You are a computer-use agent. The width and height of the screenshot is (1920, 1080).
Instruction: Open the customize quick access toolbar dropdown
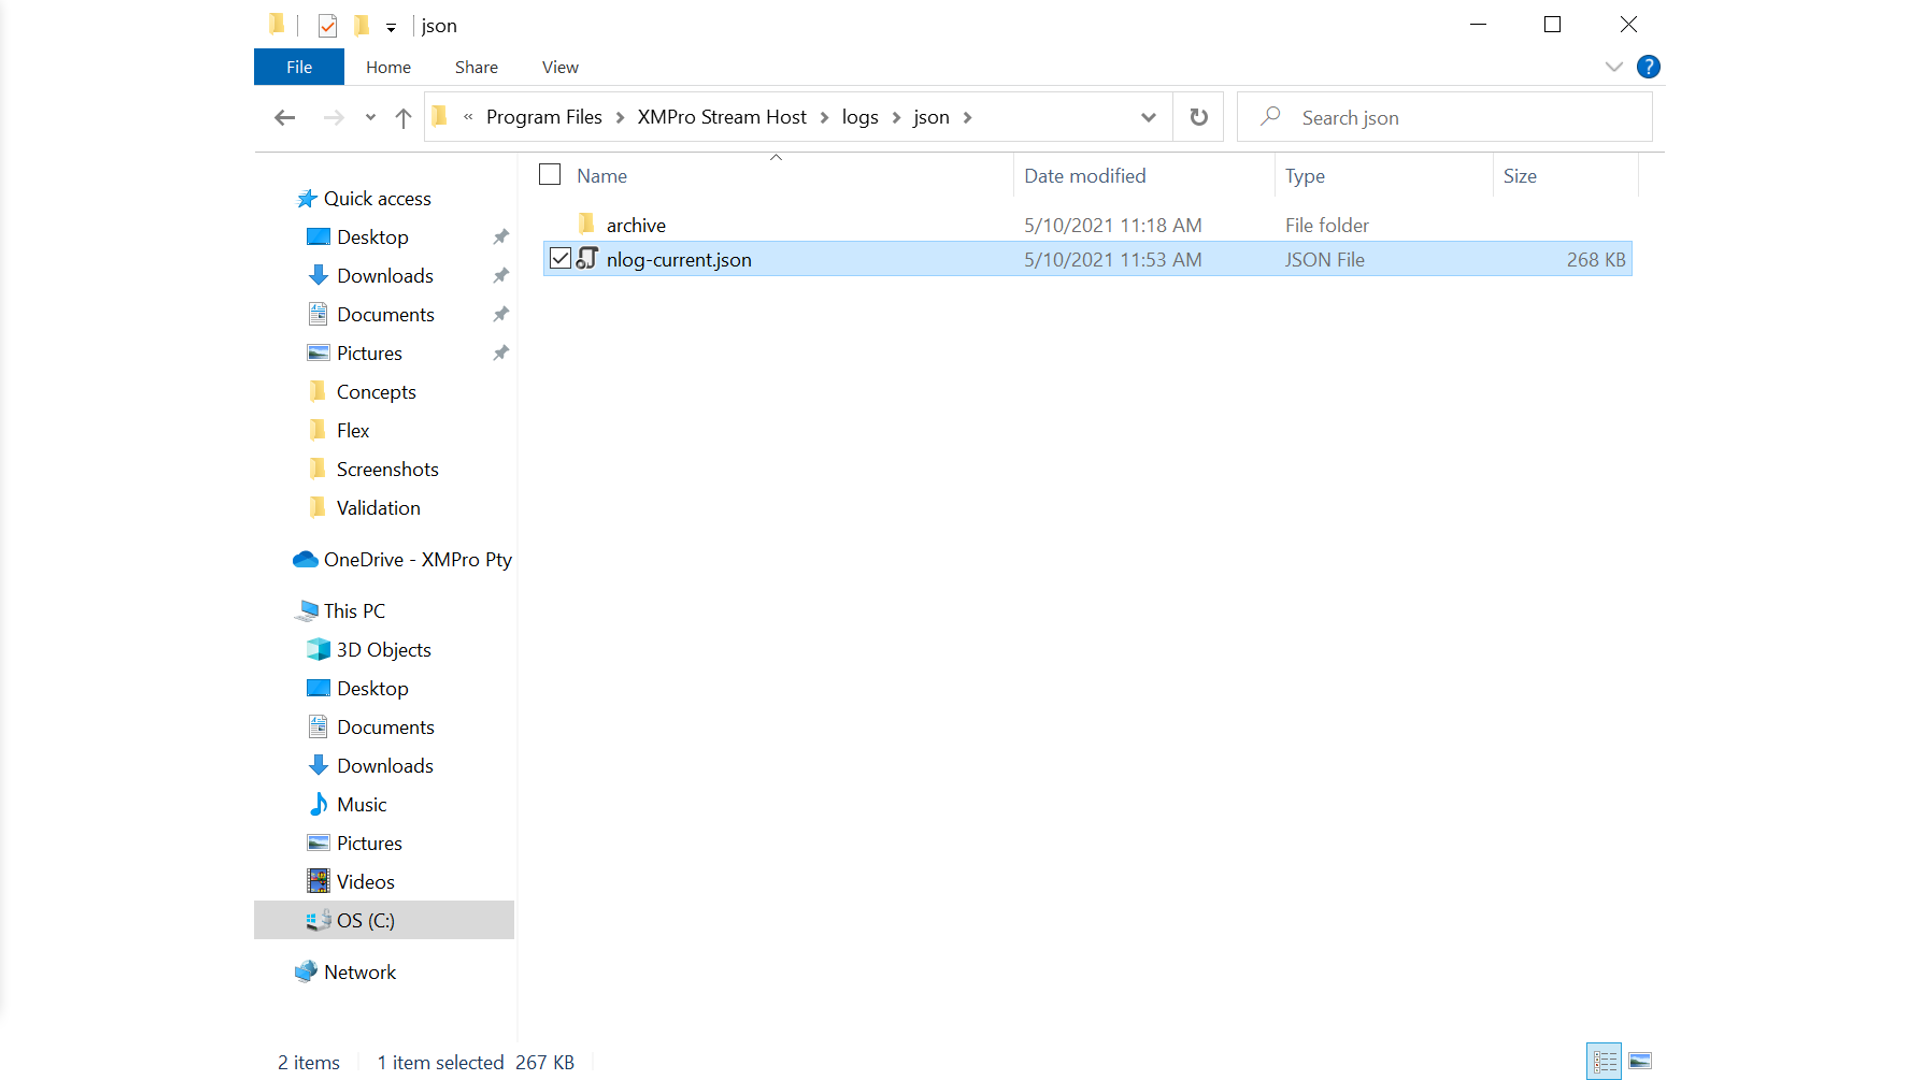pos(391,25)
